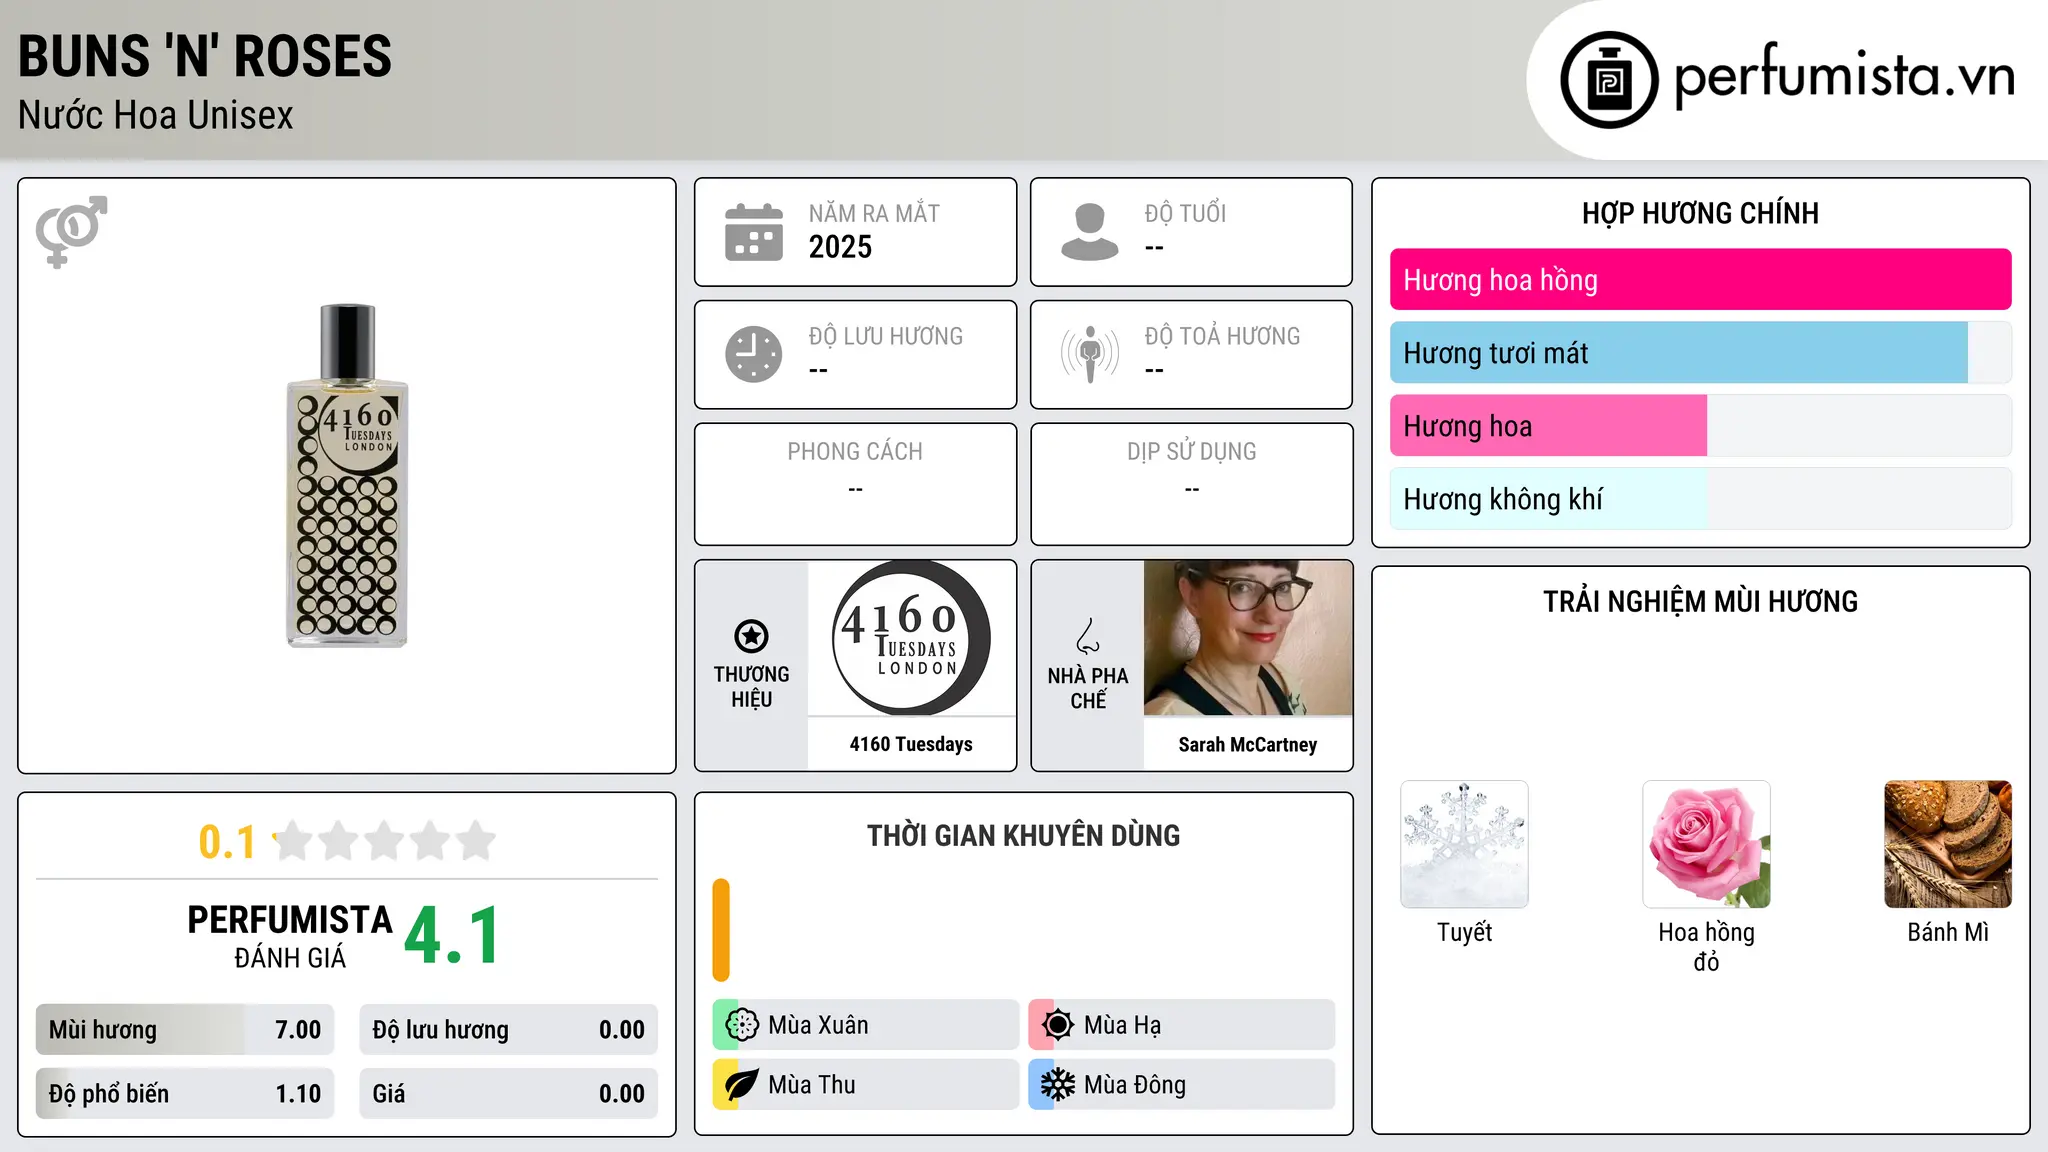The height and width of the screenshot is (1152, 2048).
Task: Click the PERFUMISTA ĐÁNH GIÁ label
Action: [x=290, y=937]
